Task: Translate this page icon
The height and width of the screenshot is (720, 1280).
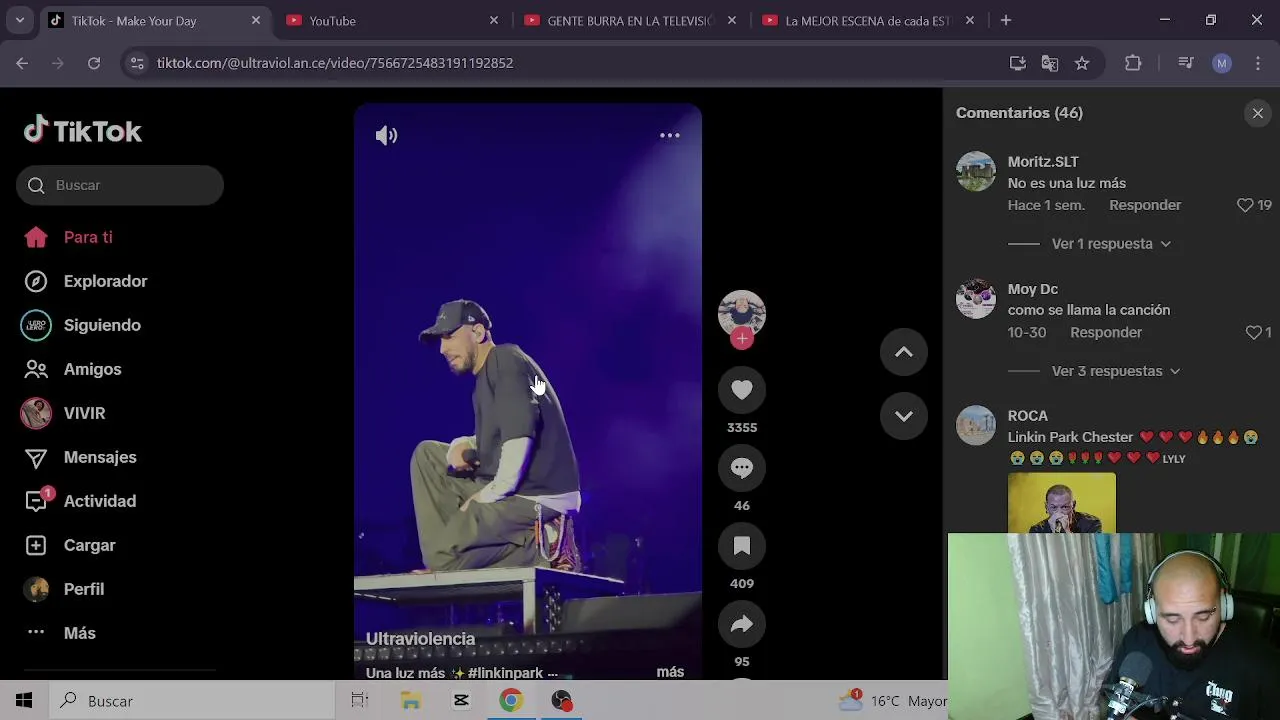Action: 1050,63
